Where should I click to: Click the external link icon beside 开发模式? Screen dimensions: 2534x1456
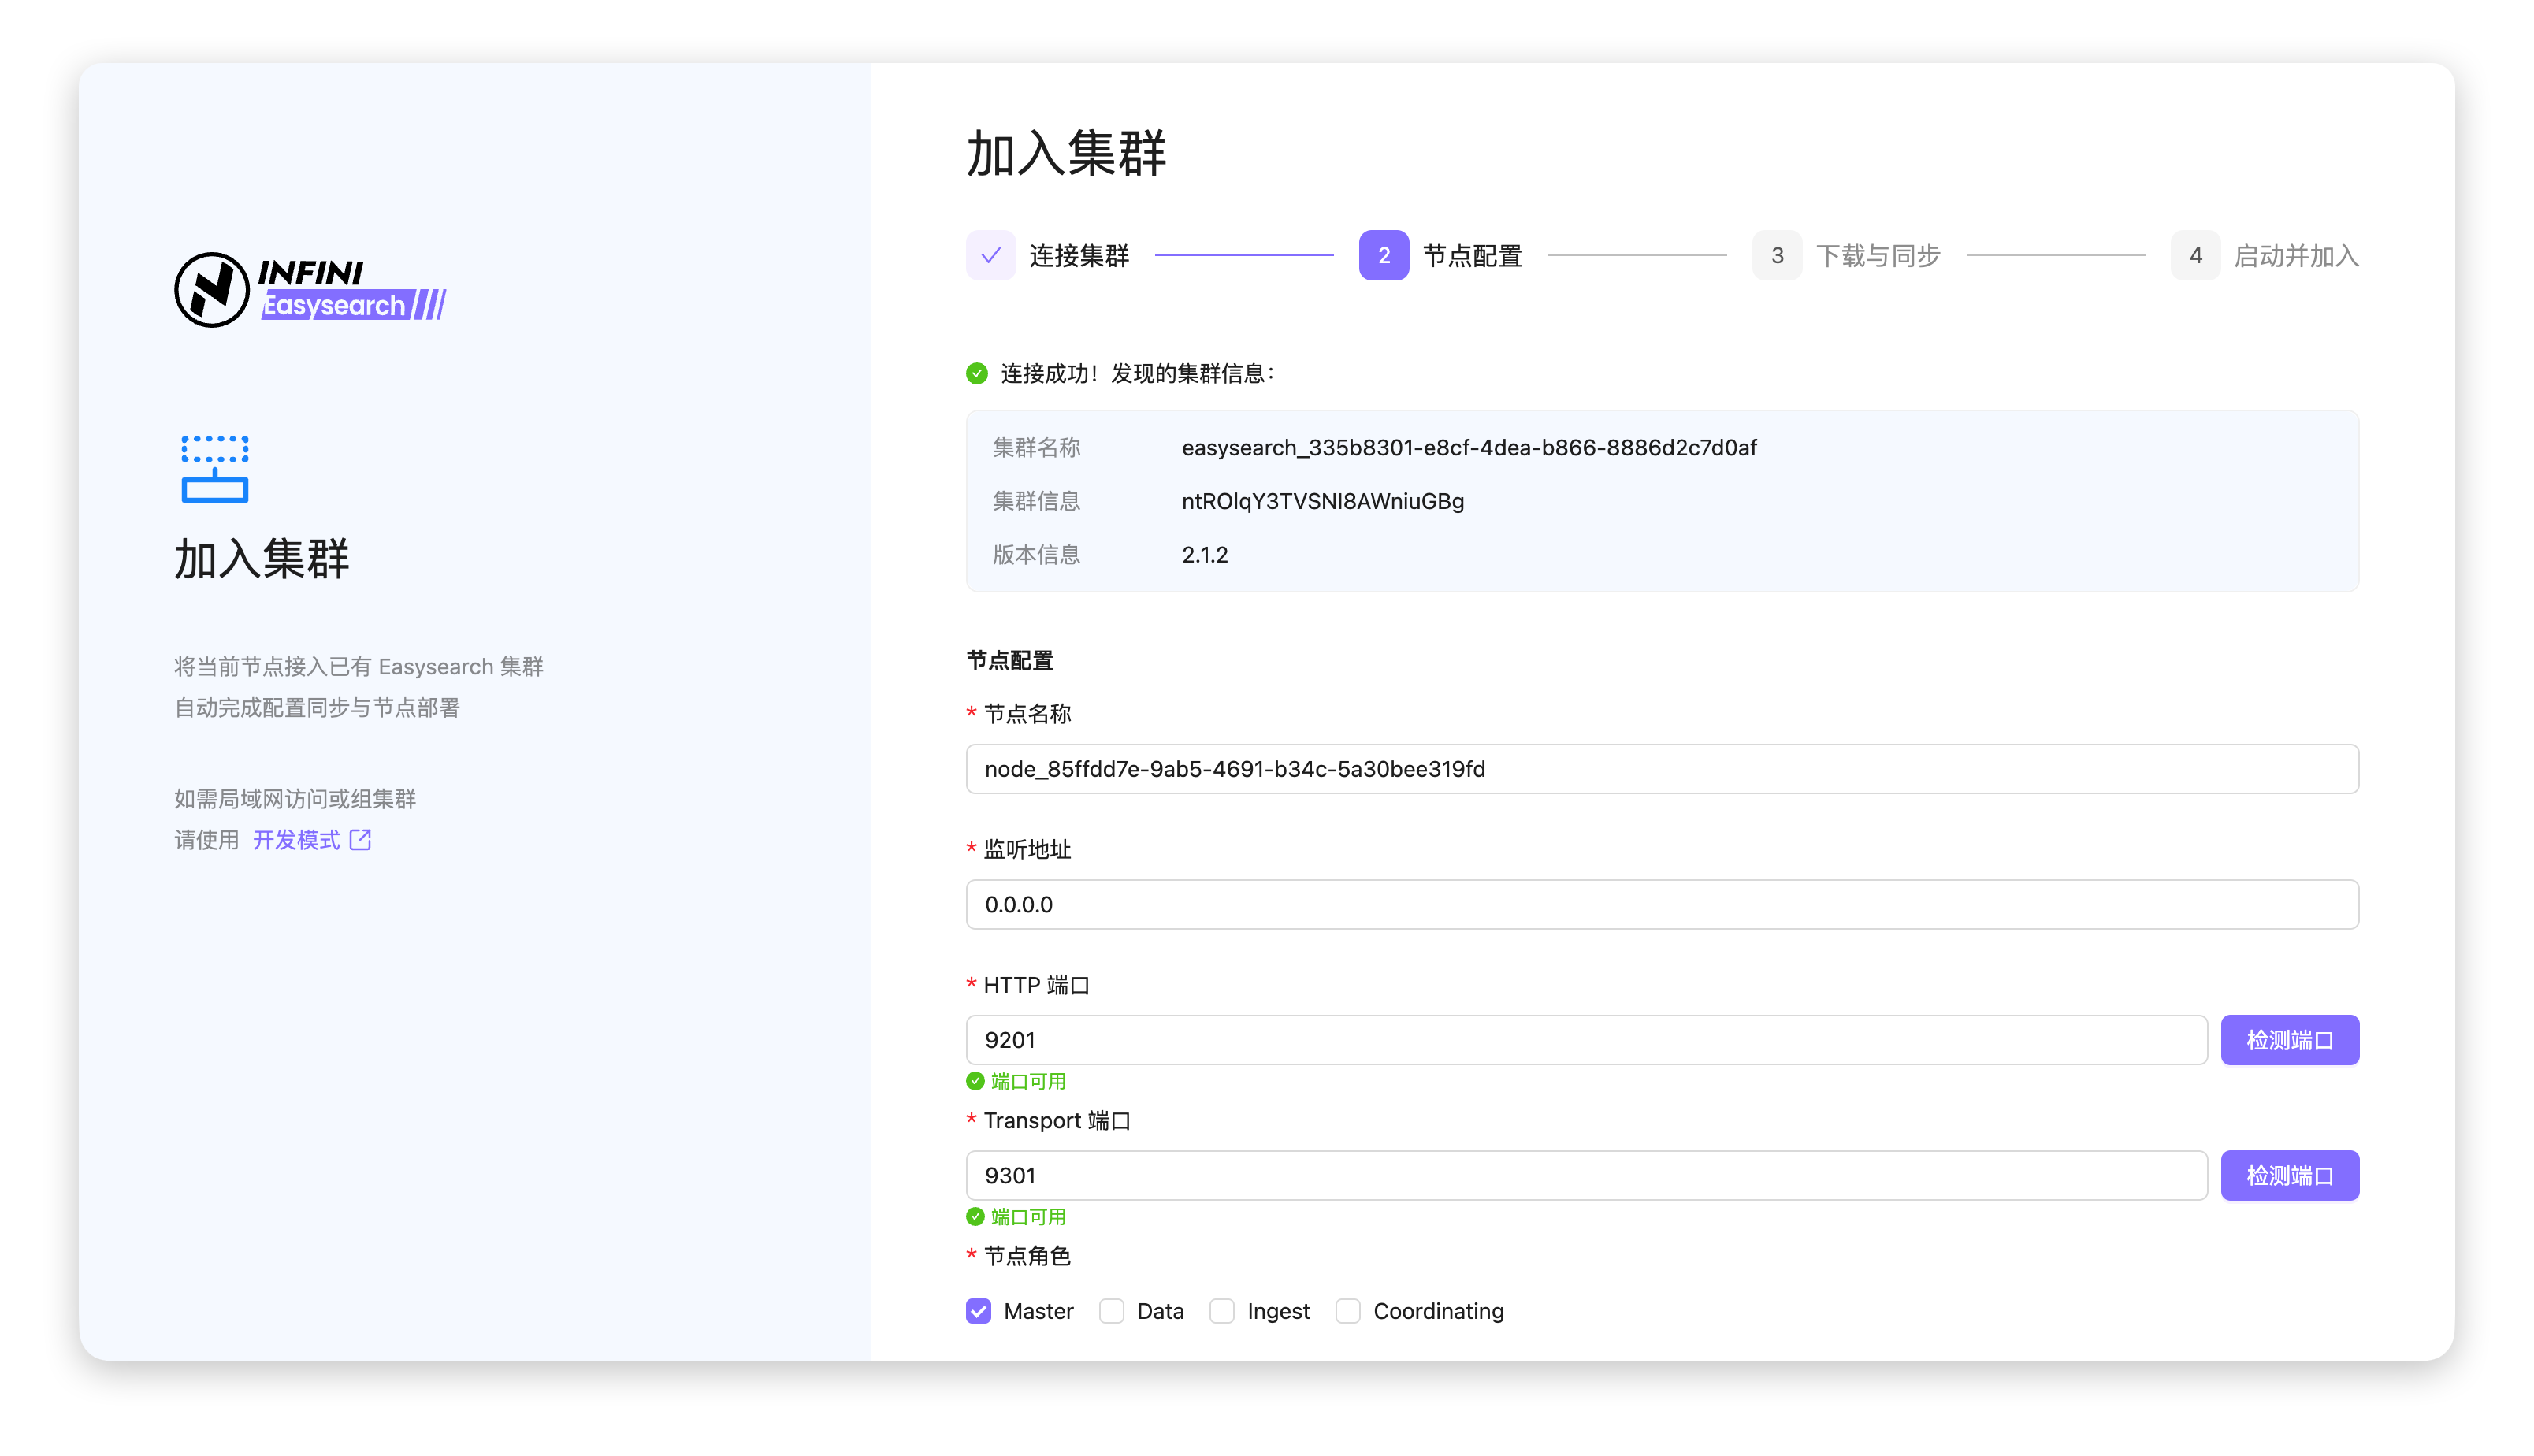pos(360,840)
